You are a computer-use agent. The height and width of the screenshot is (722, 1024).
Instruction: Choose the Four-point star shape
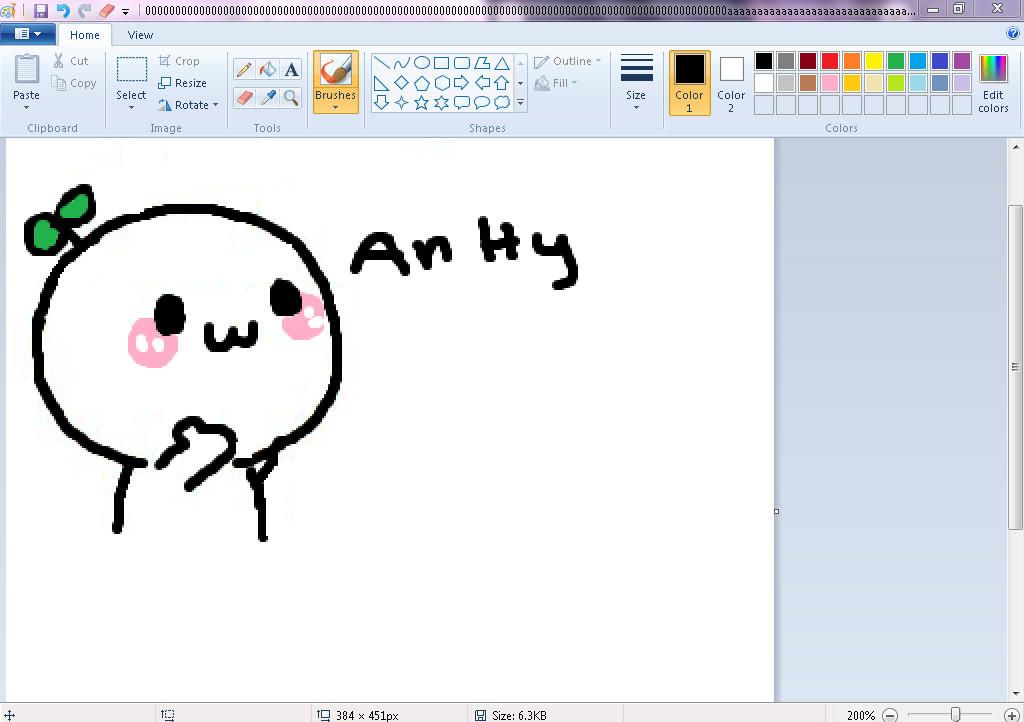[402, 102]
